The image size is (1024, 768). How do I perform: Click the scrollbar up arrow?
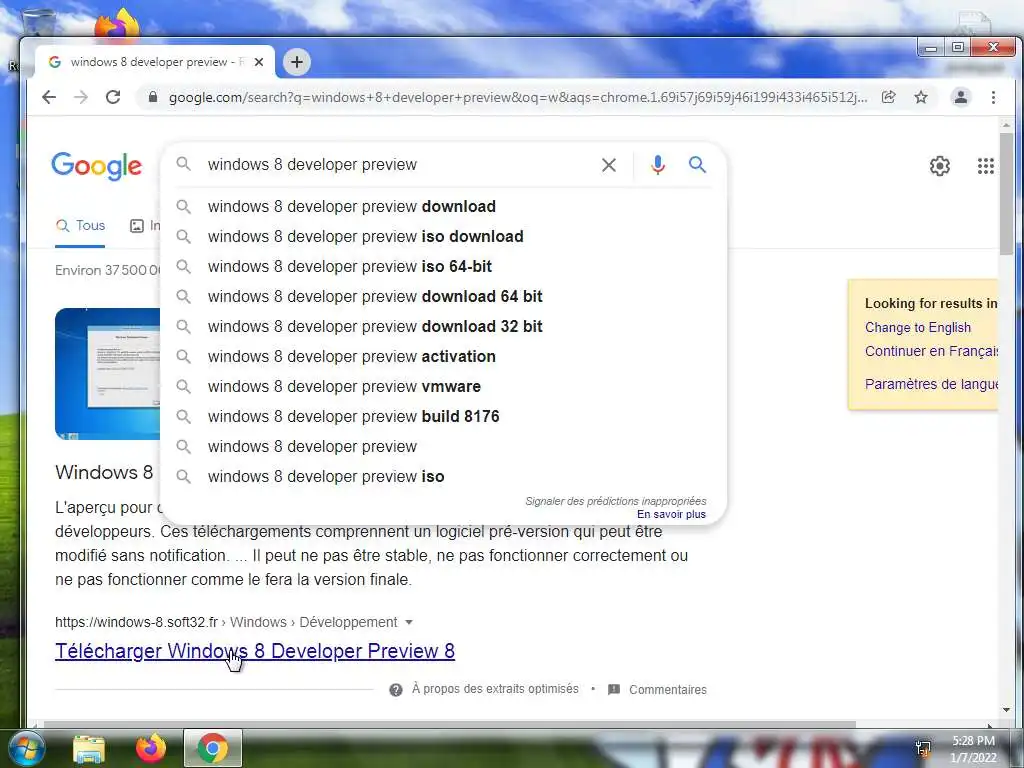point(1006,125)
